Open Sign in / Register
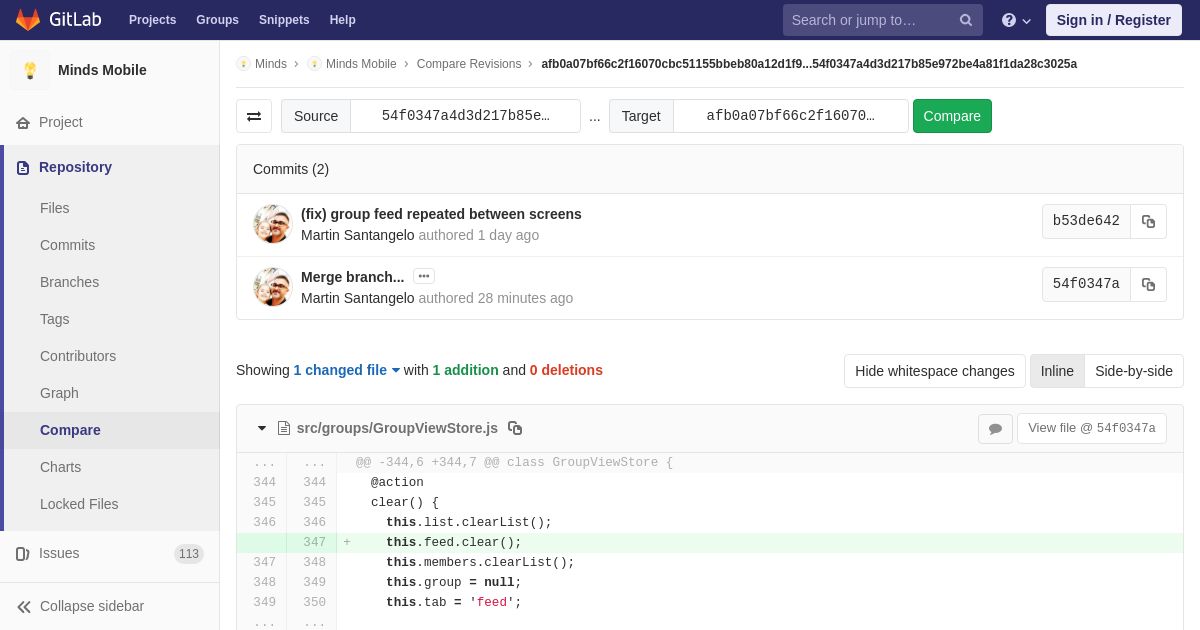 click(1113, 20)
